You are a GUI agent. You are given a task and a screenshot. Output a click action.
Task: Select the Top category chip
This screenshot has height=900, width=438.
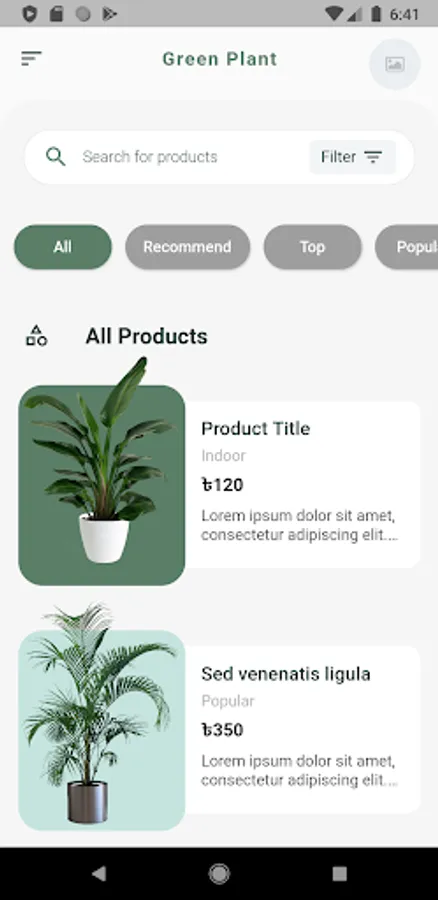coord(312,247)
